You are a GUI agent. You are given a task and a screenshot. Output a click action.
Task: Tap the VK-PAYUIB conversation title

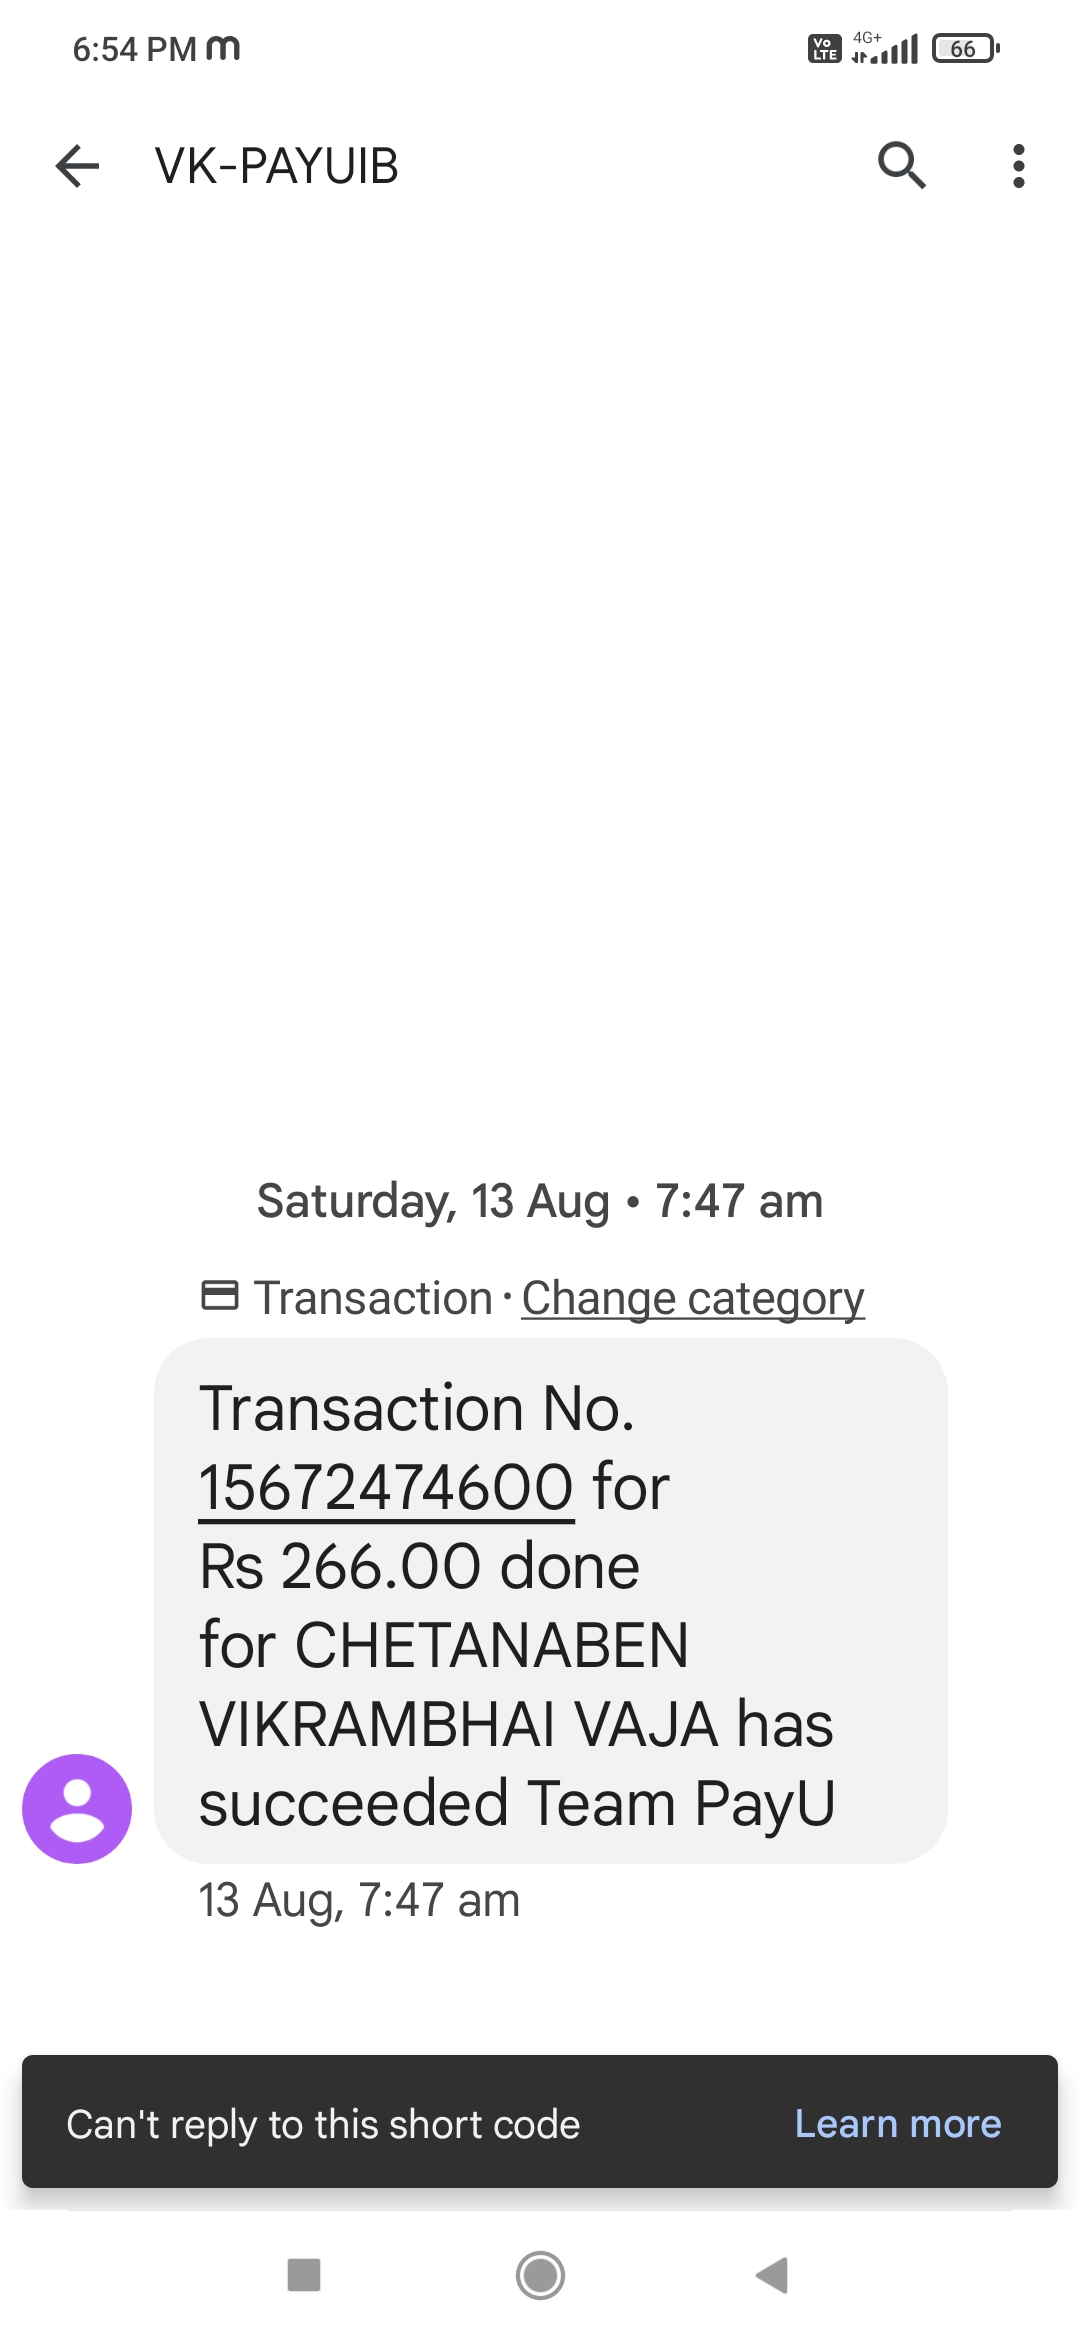pos(277,166)
